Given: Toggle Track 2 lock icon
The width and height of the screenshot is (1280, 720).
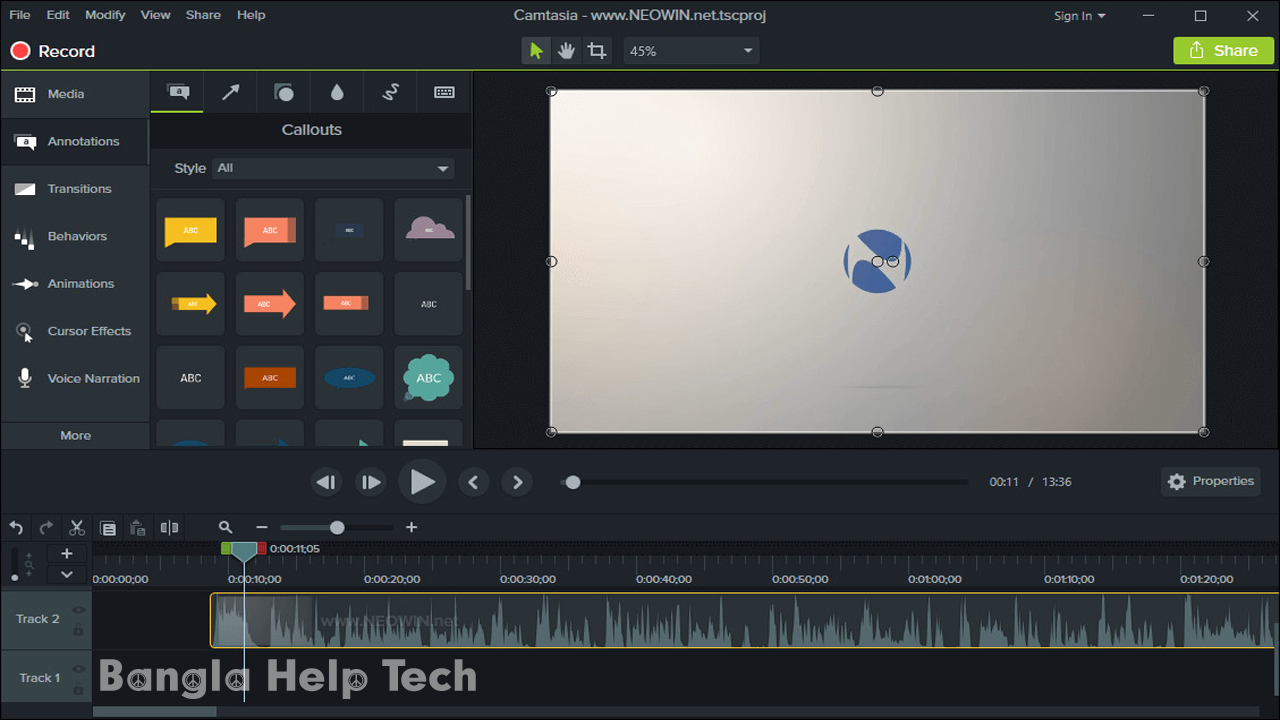Looking at the screenshot, I should pyautogui.click(x=78, y=630).
